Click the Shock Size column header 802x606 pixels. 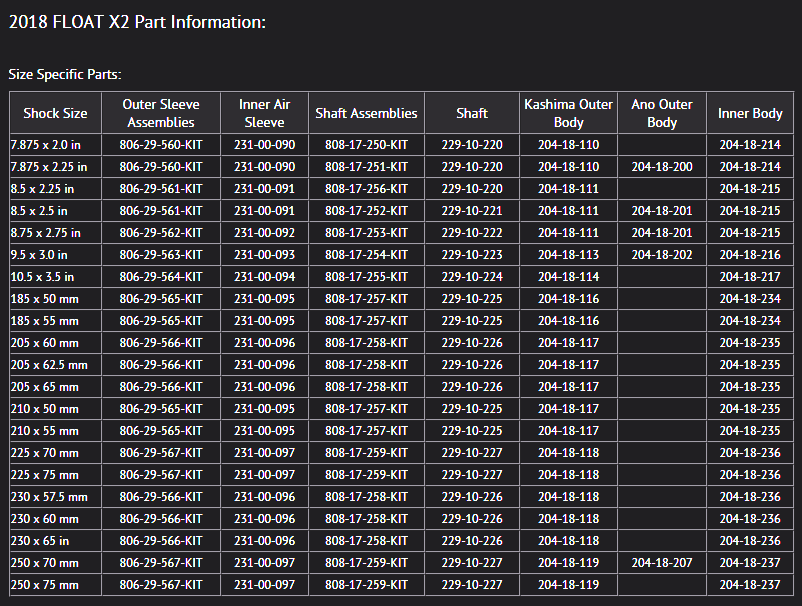coord(55,113)
